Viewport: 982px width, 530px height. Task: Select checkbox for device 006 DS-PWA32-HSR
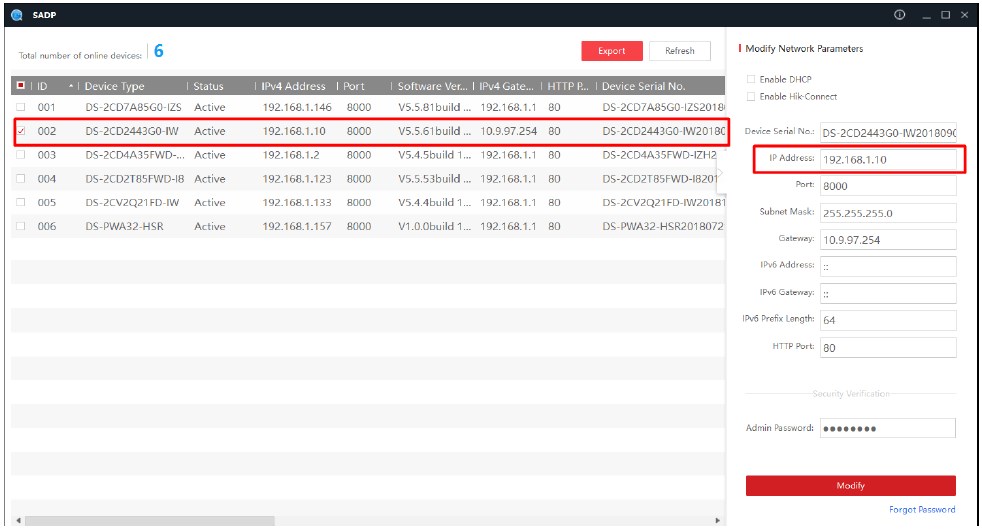pos(21,227)
